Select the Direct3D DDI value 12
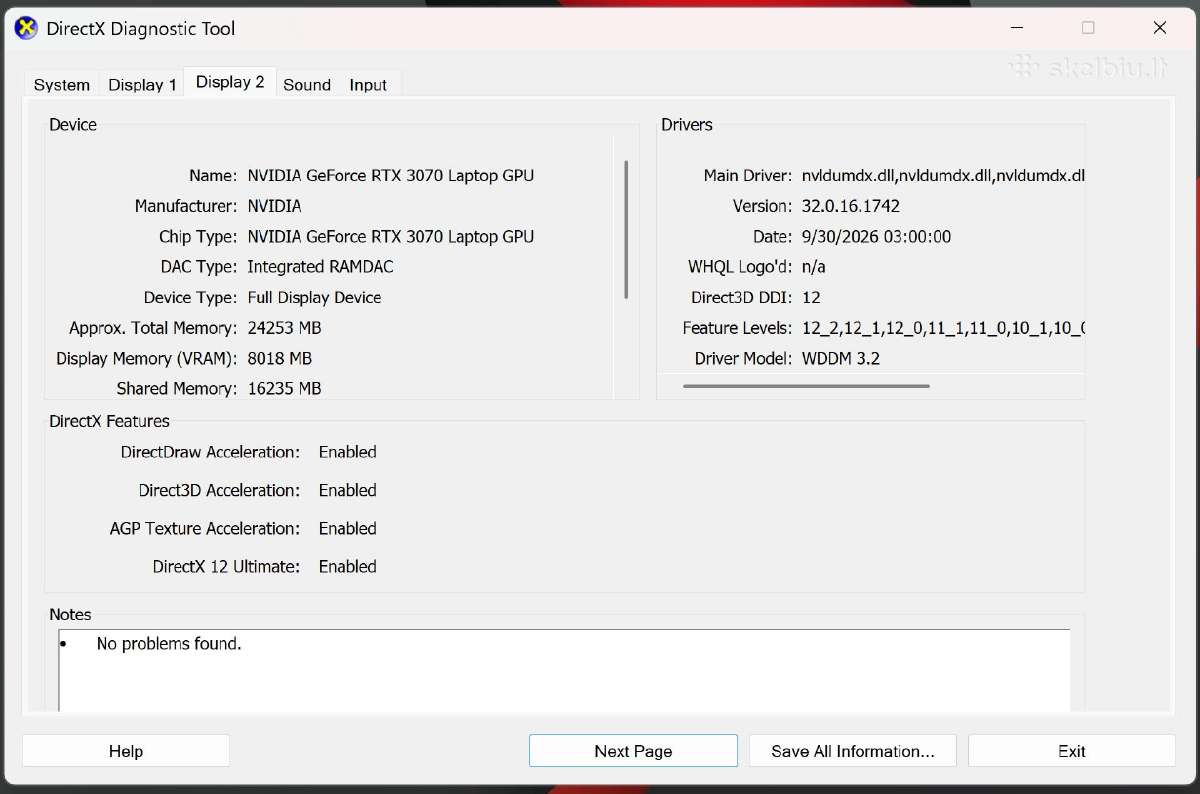The image size is (1200, 794). 811,297
